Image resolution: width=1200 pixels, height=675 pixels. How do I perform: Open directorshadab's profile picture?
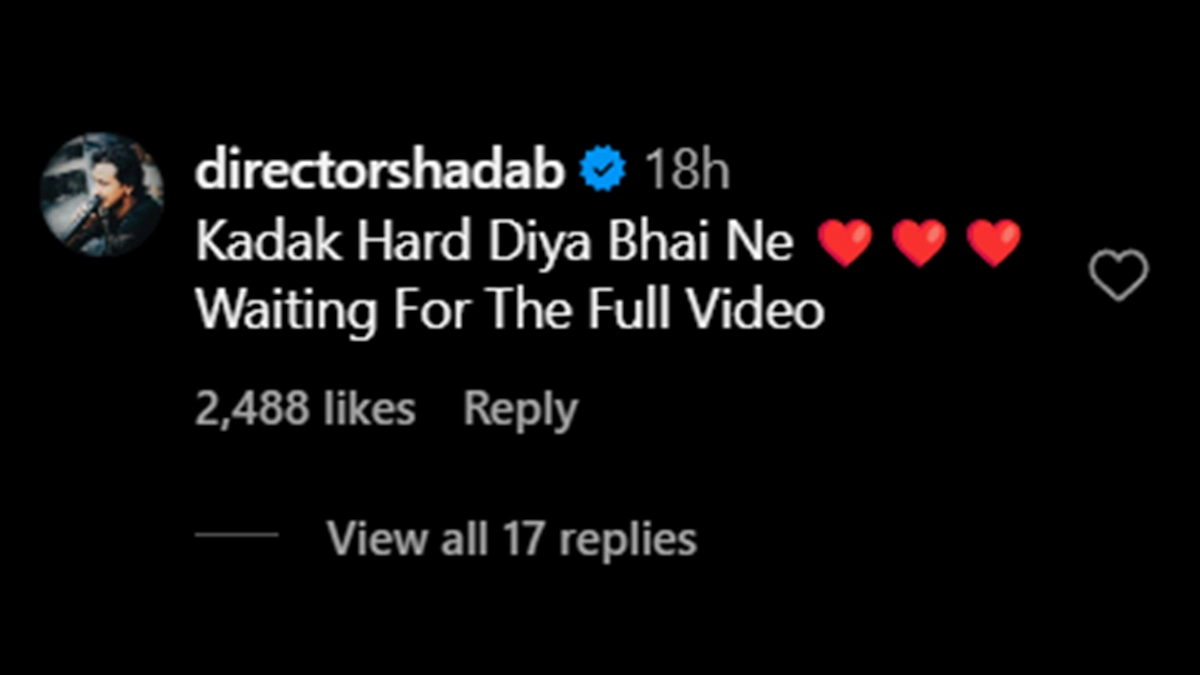(102, 194)
